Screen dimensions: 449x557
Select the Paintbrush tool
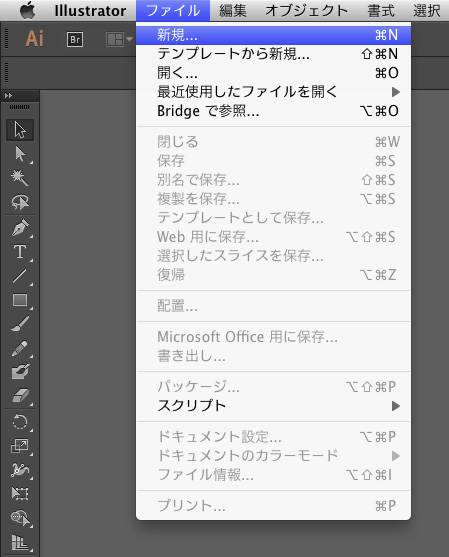pyautogui.click(x=20, y=324)
